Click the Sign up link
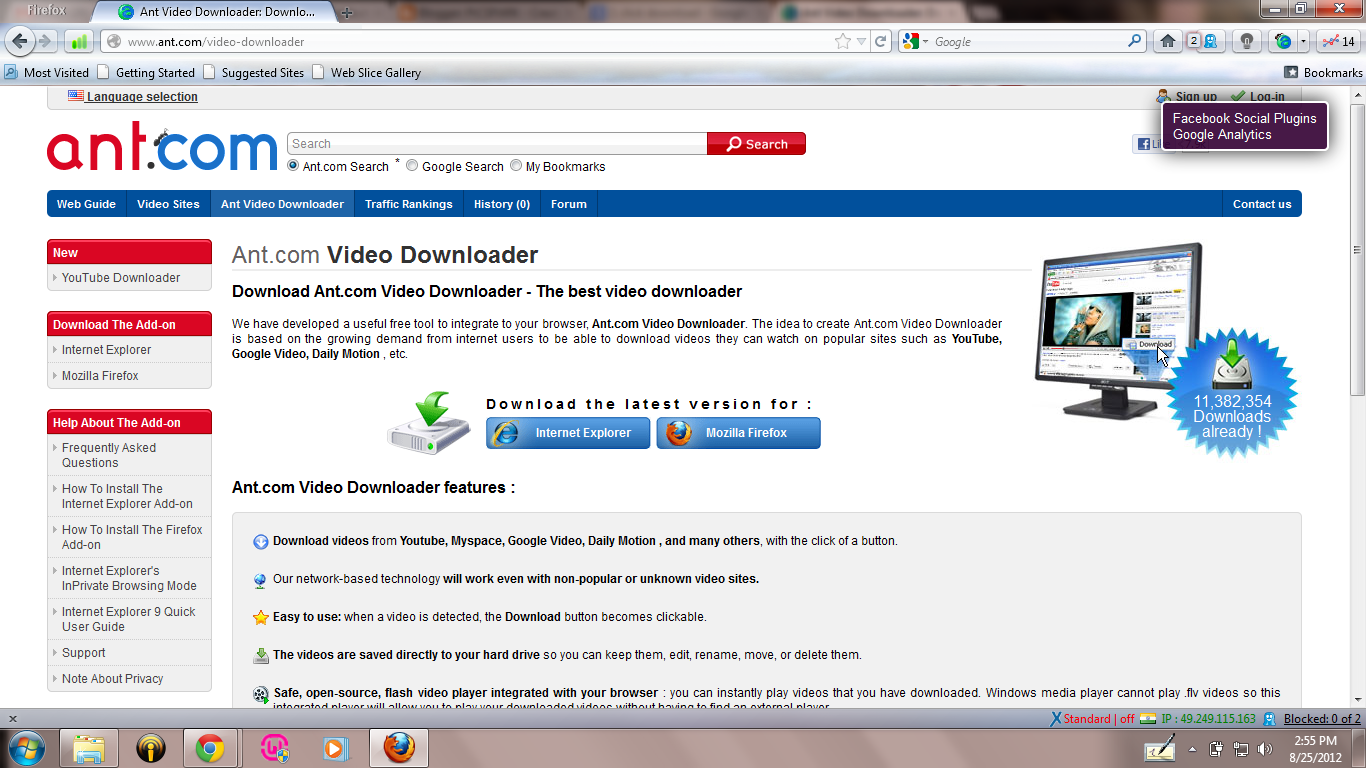1366x768 pixels. coord(1196,97)
